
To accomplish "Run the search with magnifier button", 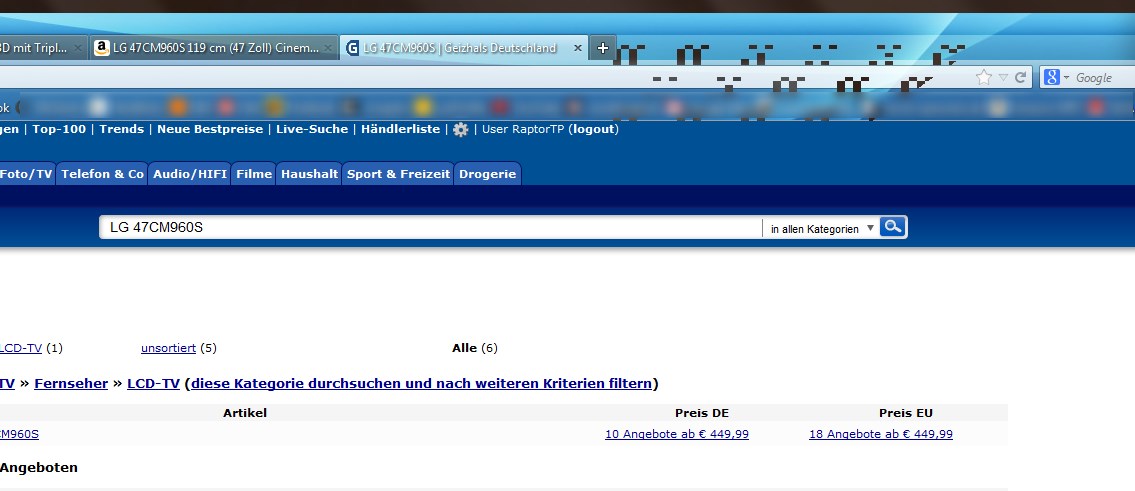I will (x=893, y=227).
